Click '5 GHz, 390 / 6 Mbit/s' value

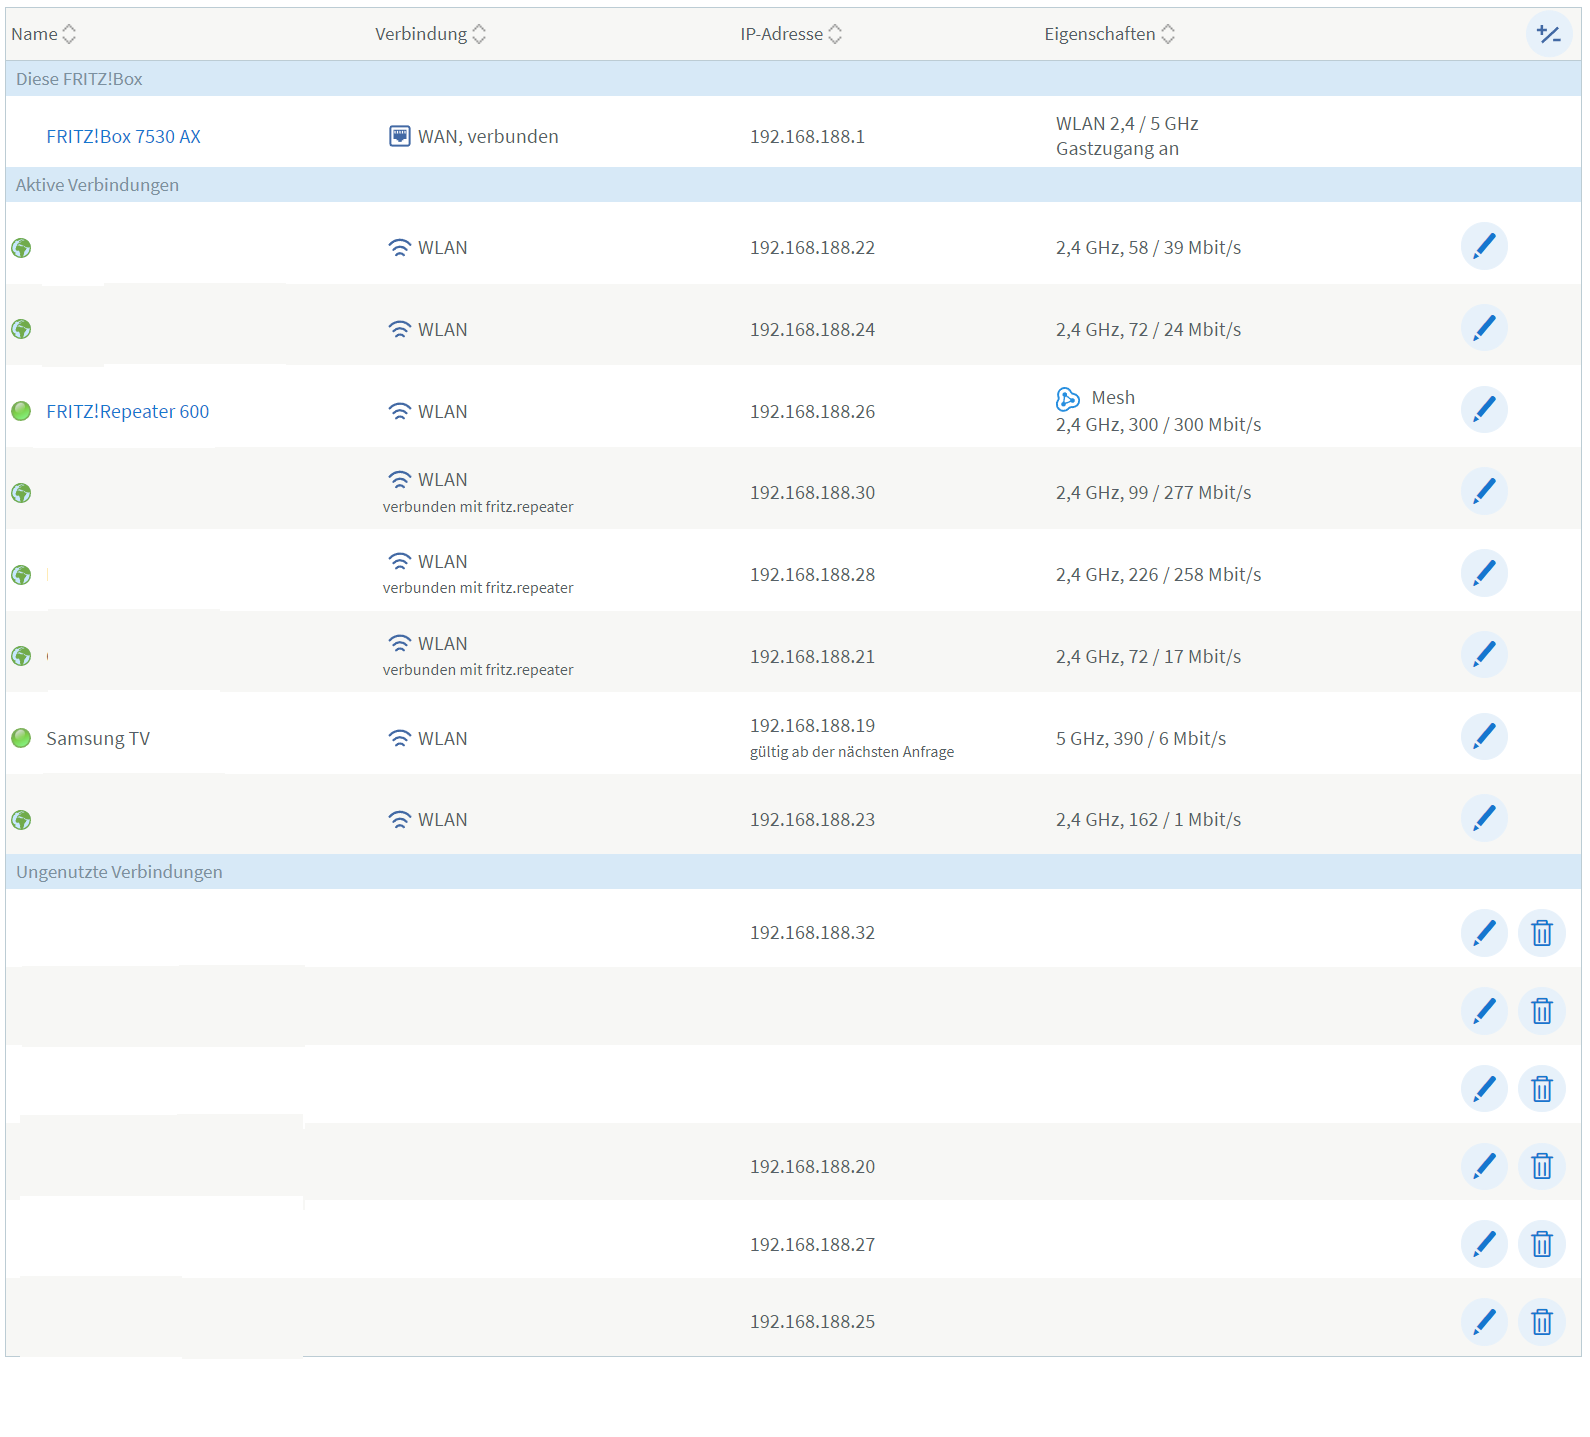pos(1141,739)
